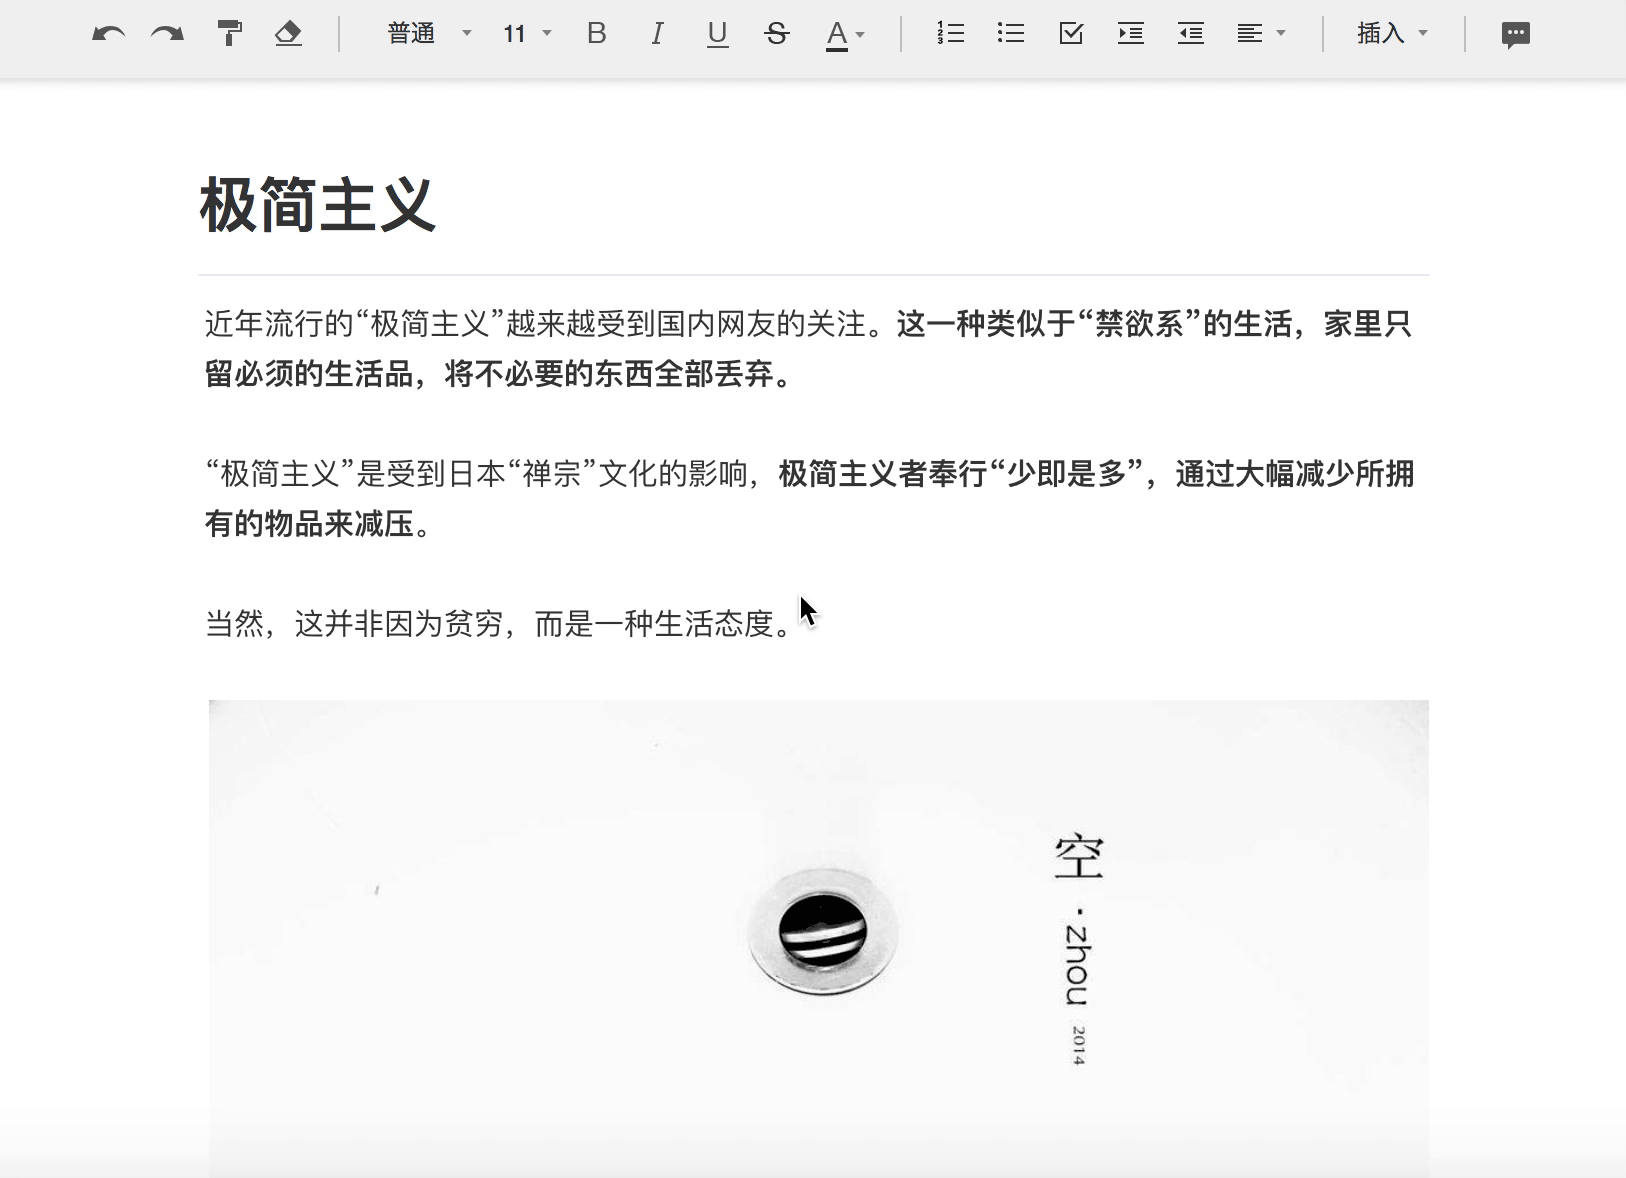Image resolution: width=1626 pixels, height=1178 pixels.
Task: Toggle underline formatting
Action: (x=717, y=33)
